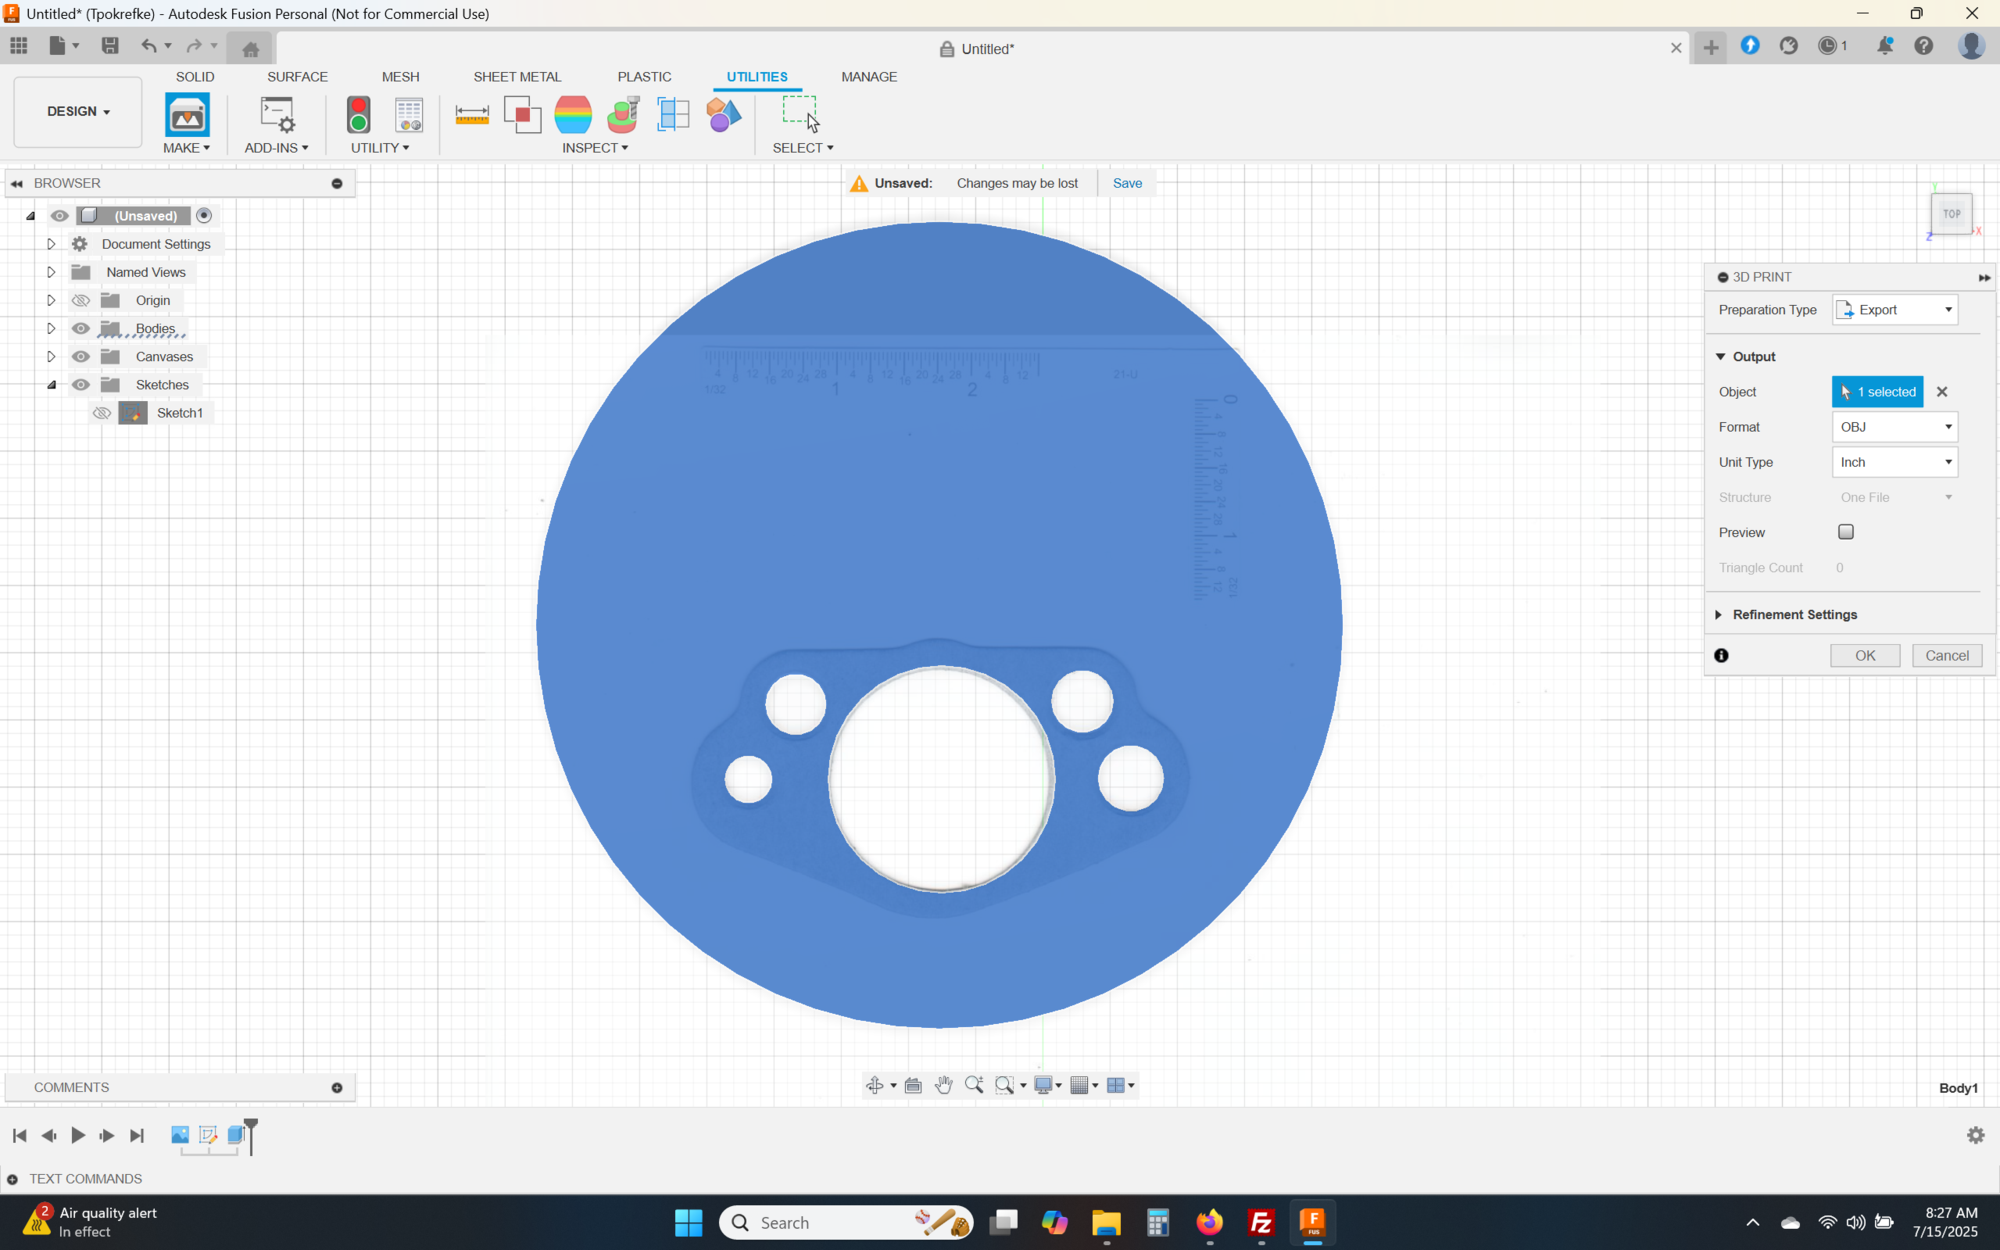Expand the Bodies folder in browser
This screenshot has width=2000, height=1250.
tap(51, 329)
